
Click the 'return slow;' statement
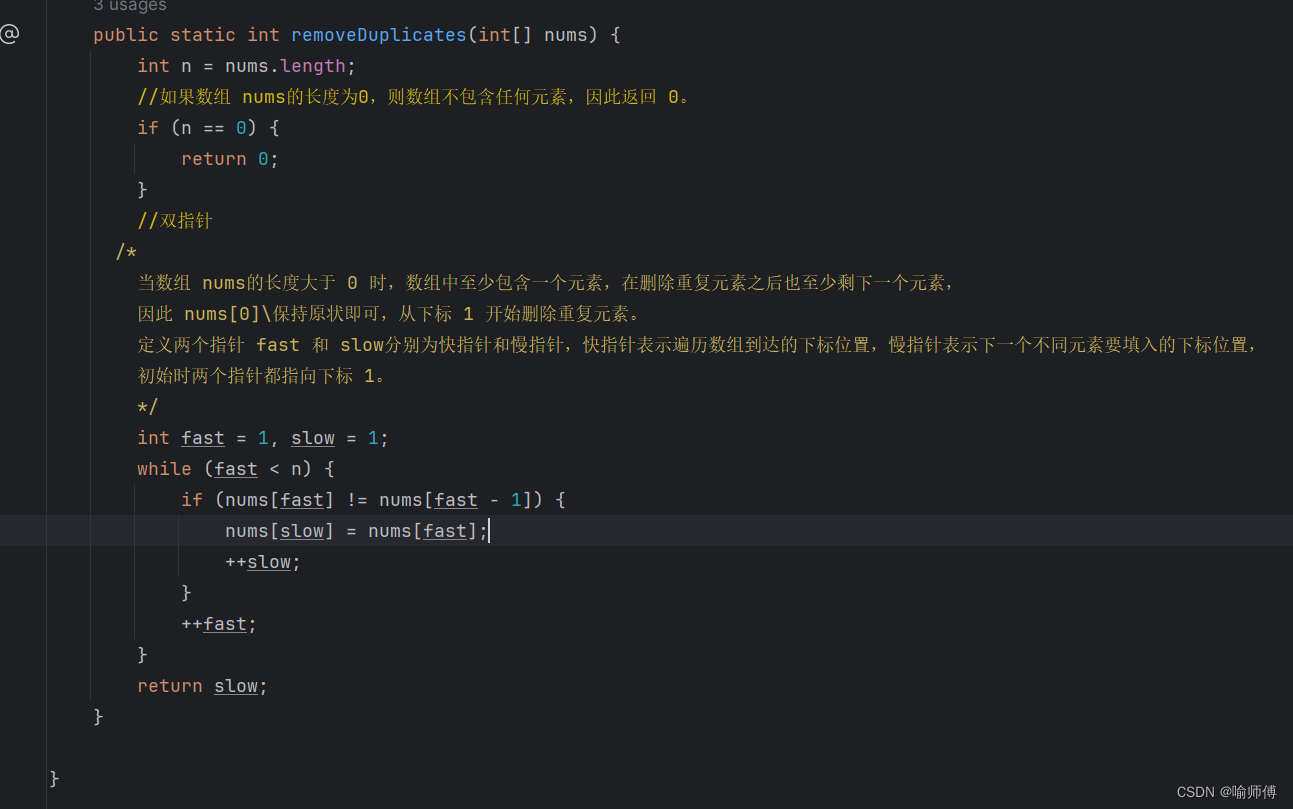tap(203, 686)
